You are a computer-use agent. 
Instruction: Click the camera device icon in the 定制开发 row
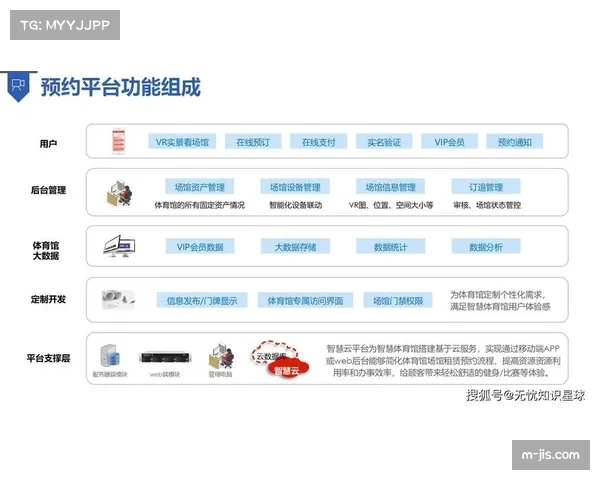point(118,300)
